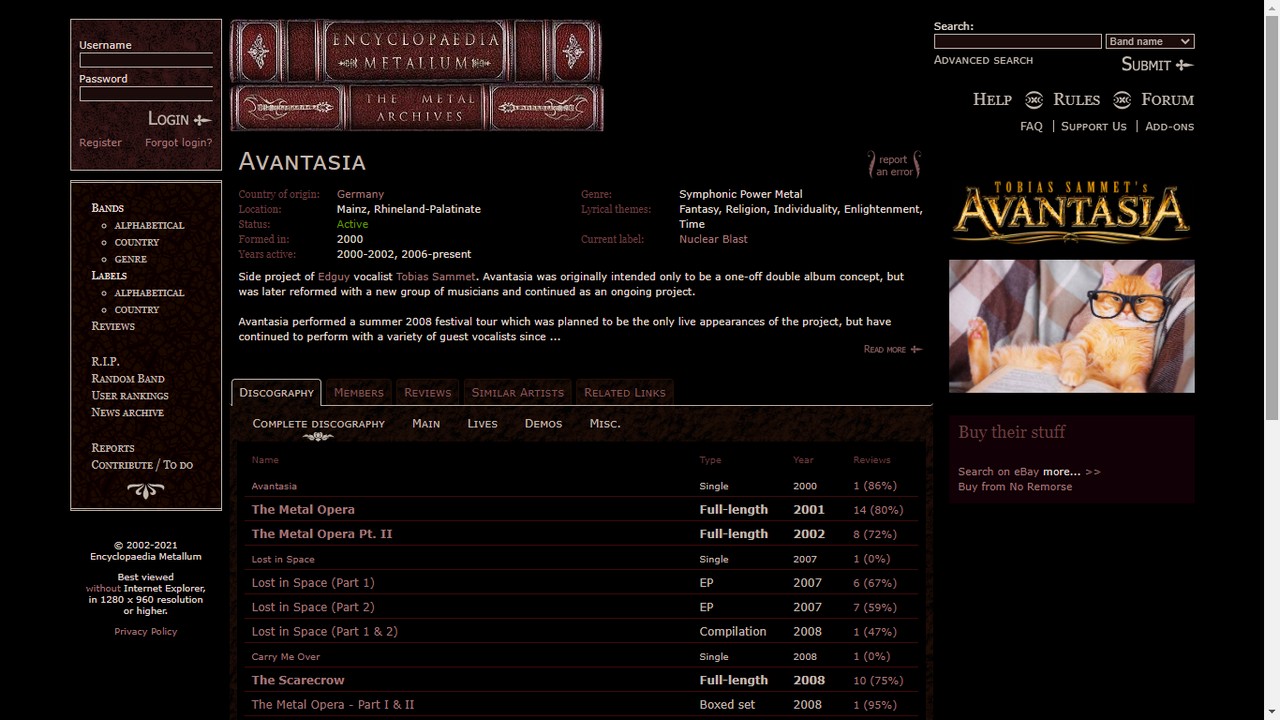Open the R.I.P. sidebar link
The height and width of the screenshot is (720, 1280).
coord(105,361)
